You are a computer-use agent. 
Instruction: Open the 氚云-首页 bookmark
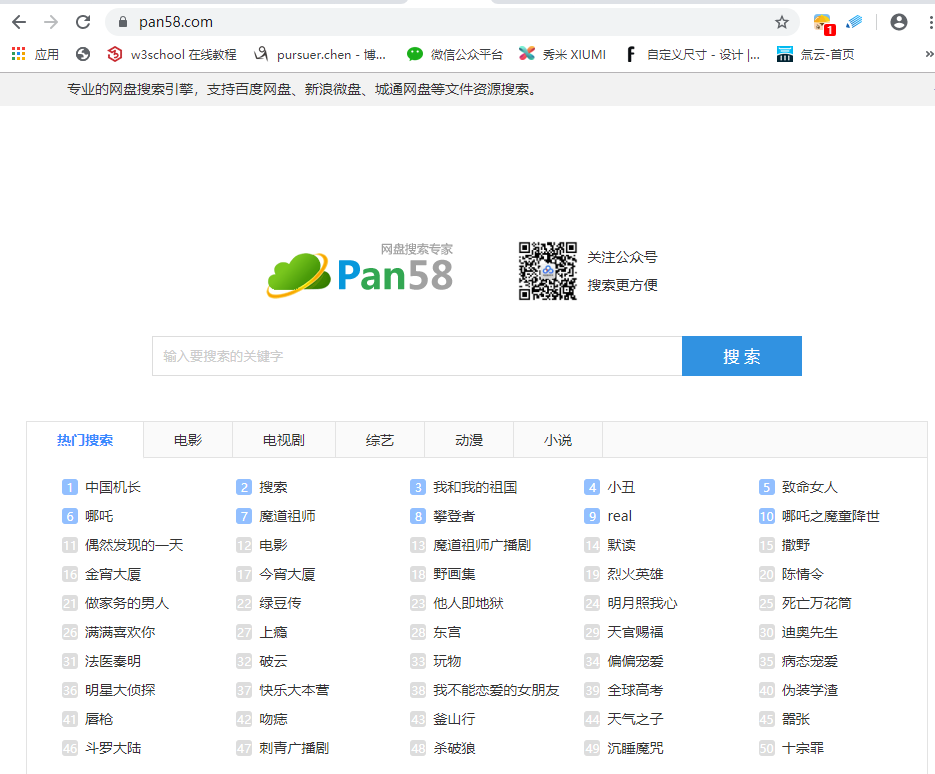tap(816, 54)
